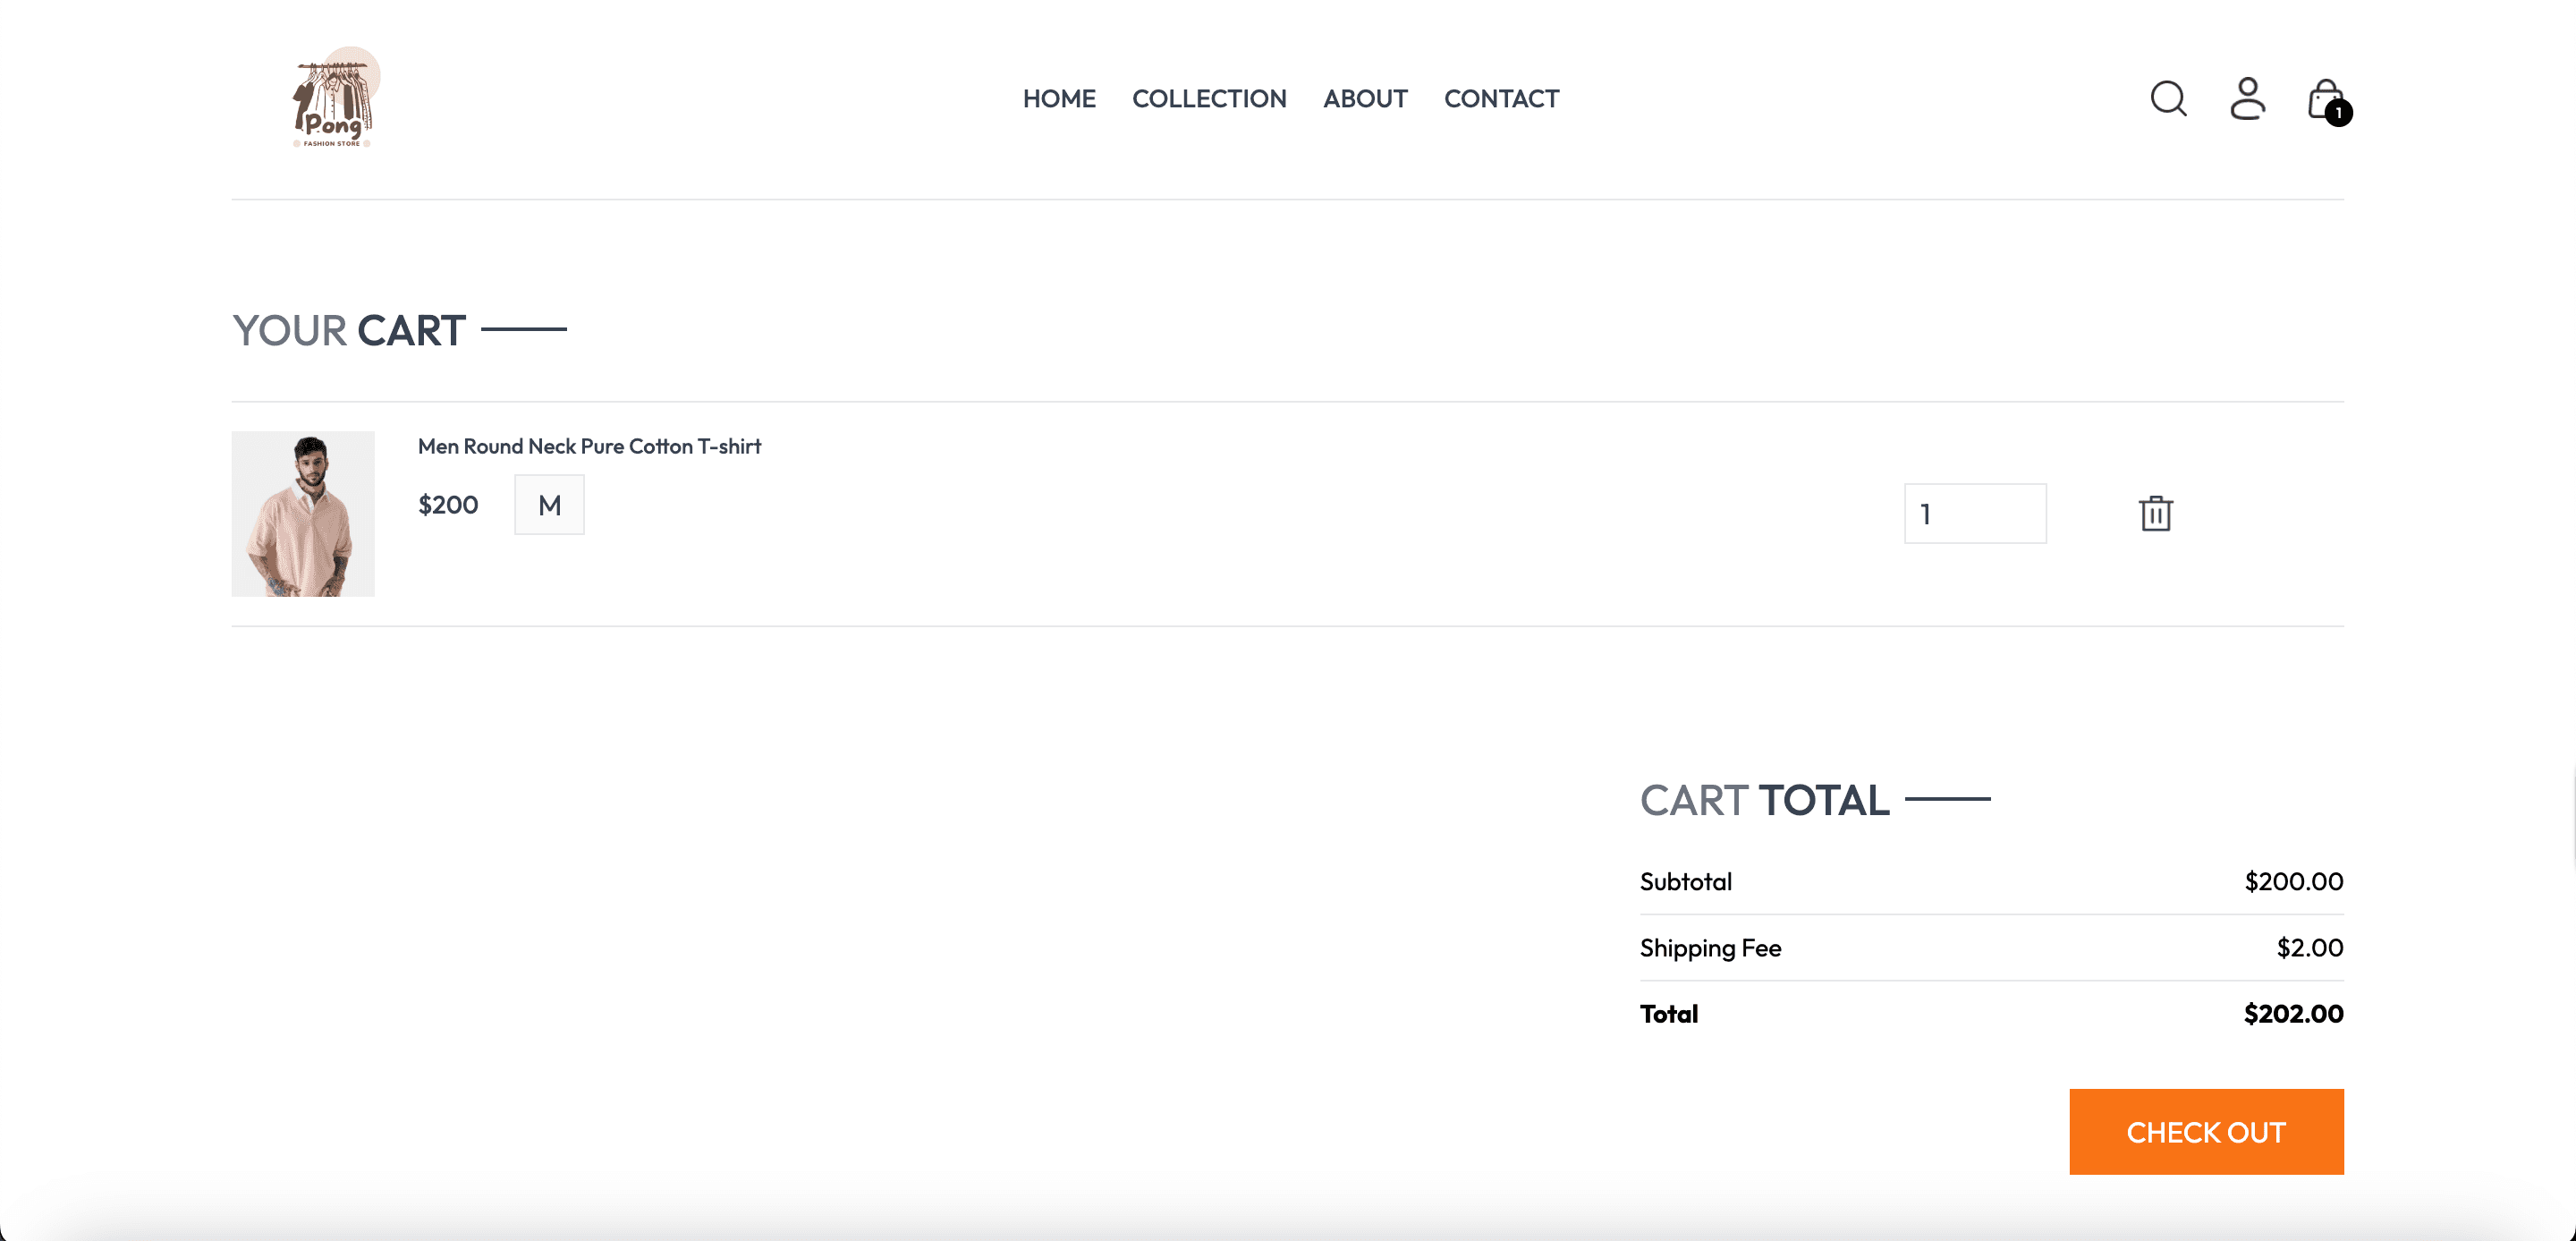Go to the ABOUT page
This screenshot has width=2576, height=1241.
pyautogui.click(x=1365, y=98)
